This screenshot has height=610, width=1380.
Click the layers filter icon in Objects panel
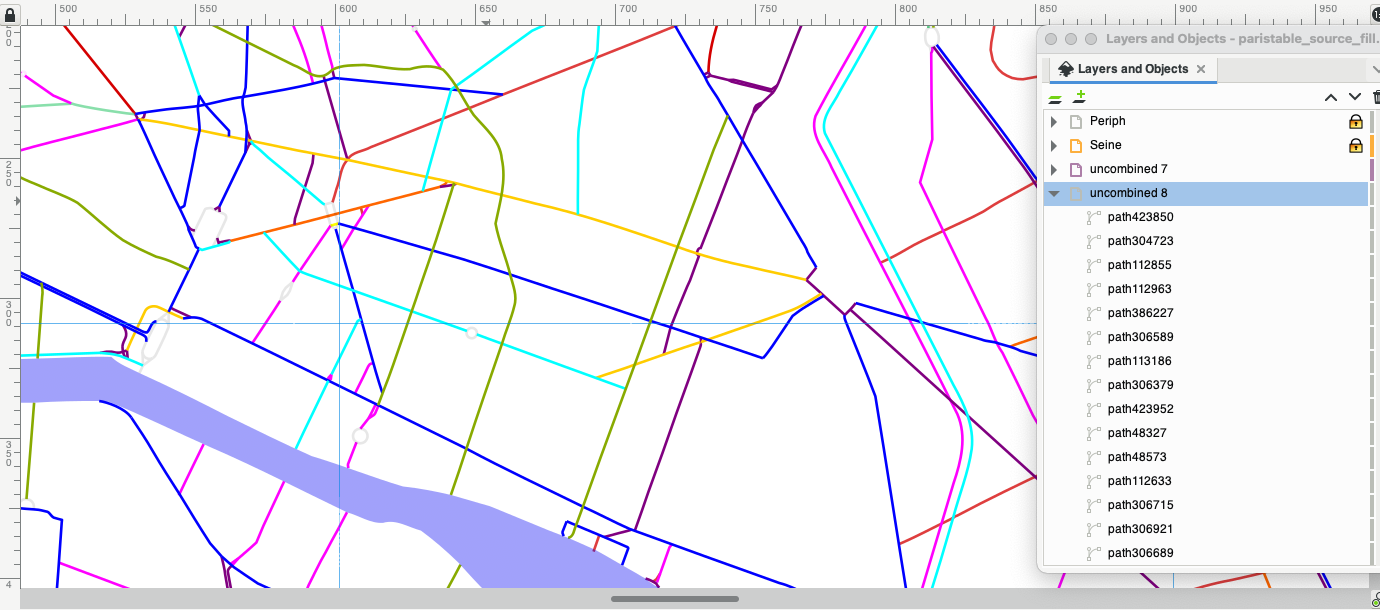coord(1053,97)
